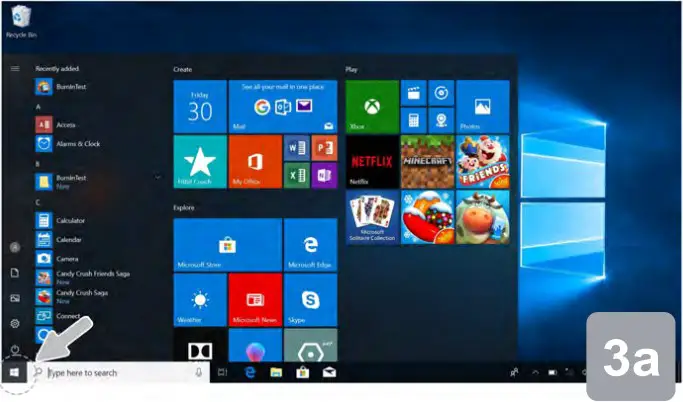Image resolution: width=683 pixels, height=402 pixels.
Task: Click the Power icon in Start sidebar
Action: [x=15, y=349]
